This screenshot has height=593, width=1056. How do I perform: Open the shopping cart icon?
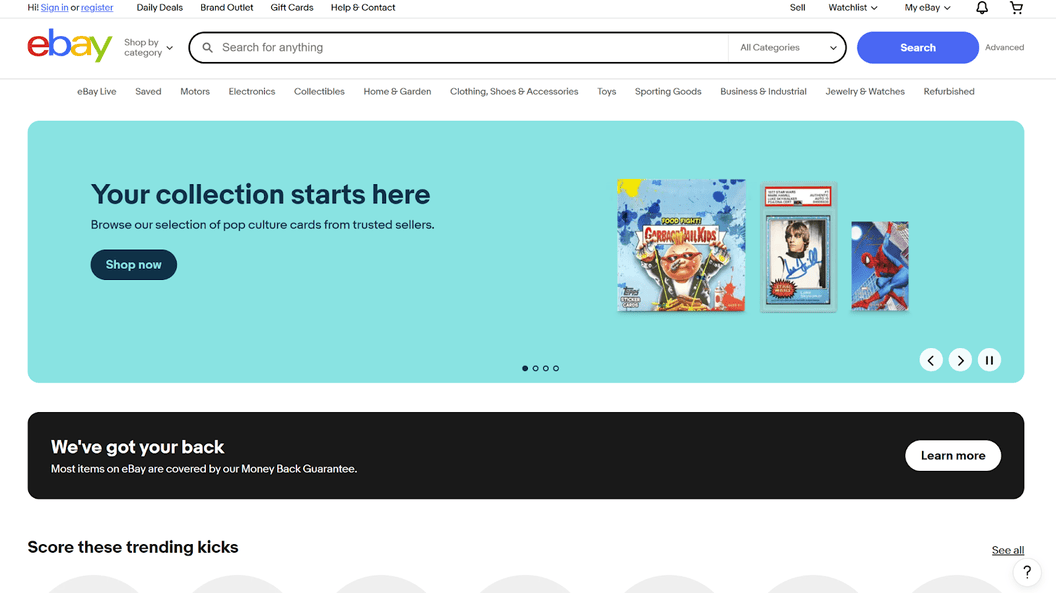click(x=1016, y=8)
